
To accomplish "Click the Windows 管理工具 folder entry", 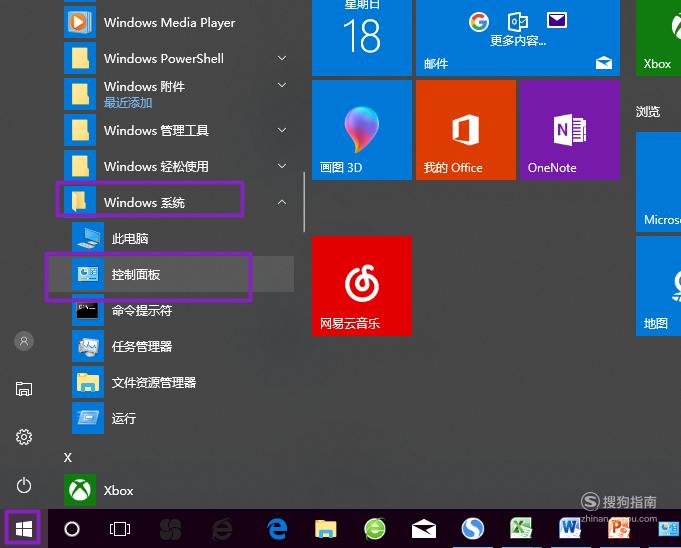I will (179, 130).
